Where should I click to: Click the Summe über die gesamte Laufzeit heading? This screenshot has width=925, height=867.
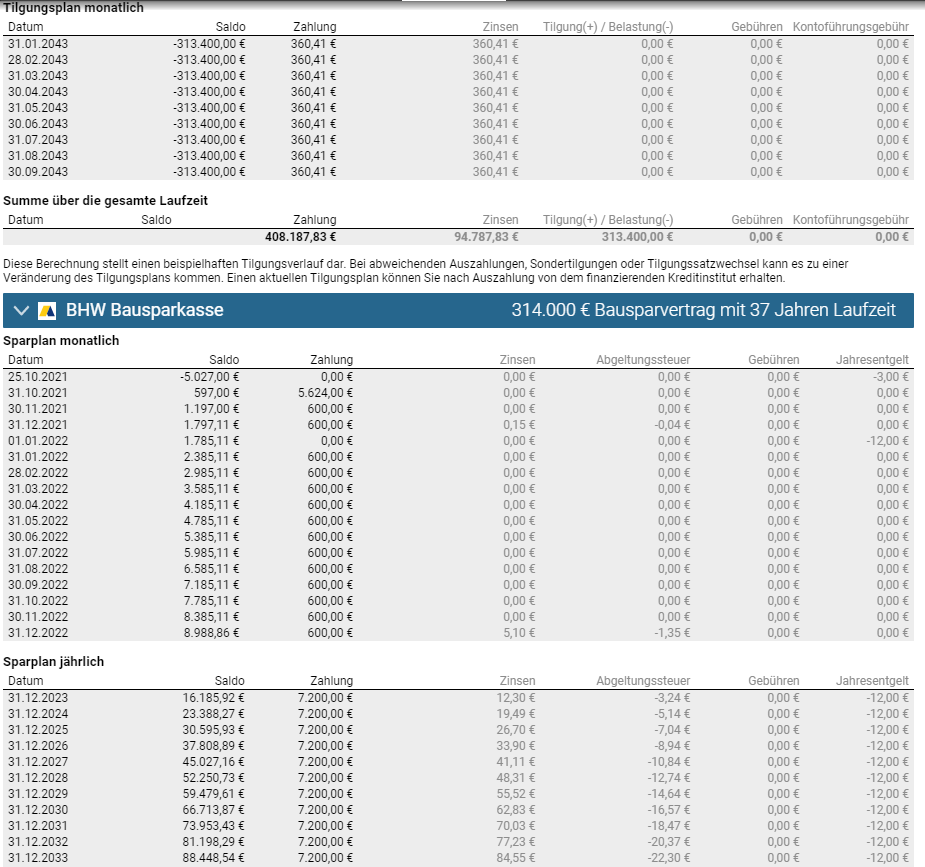tap(105, 201)
